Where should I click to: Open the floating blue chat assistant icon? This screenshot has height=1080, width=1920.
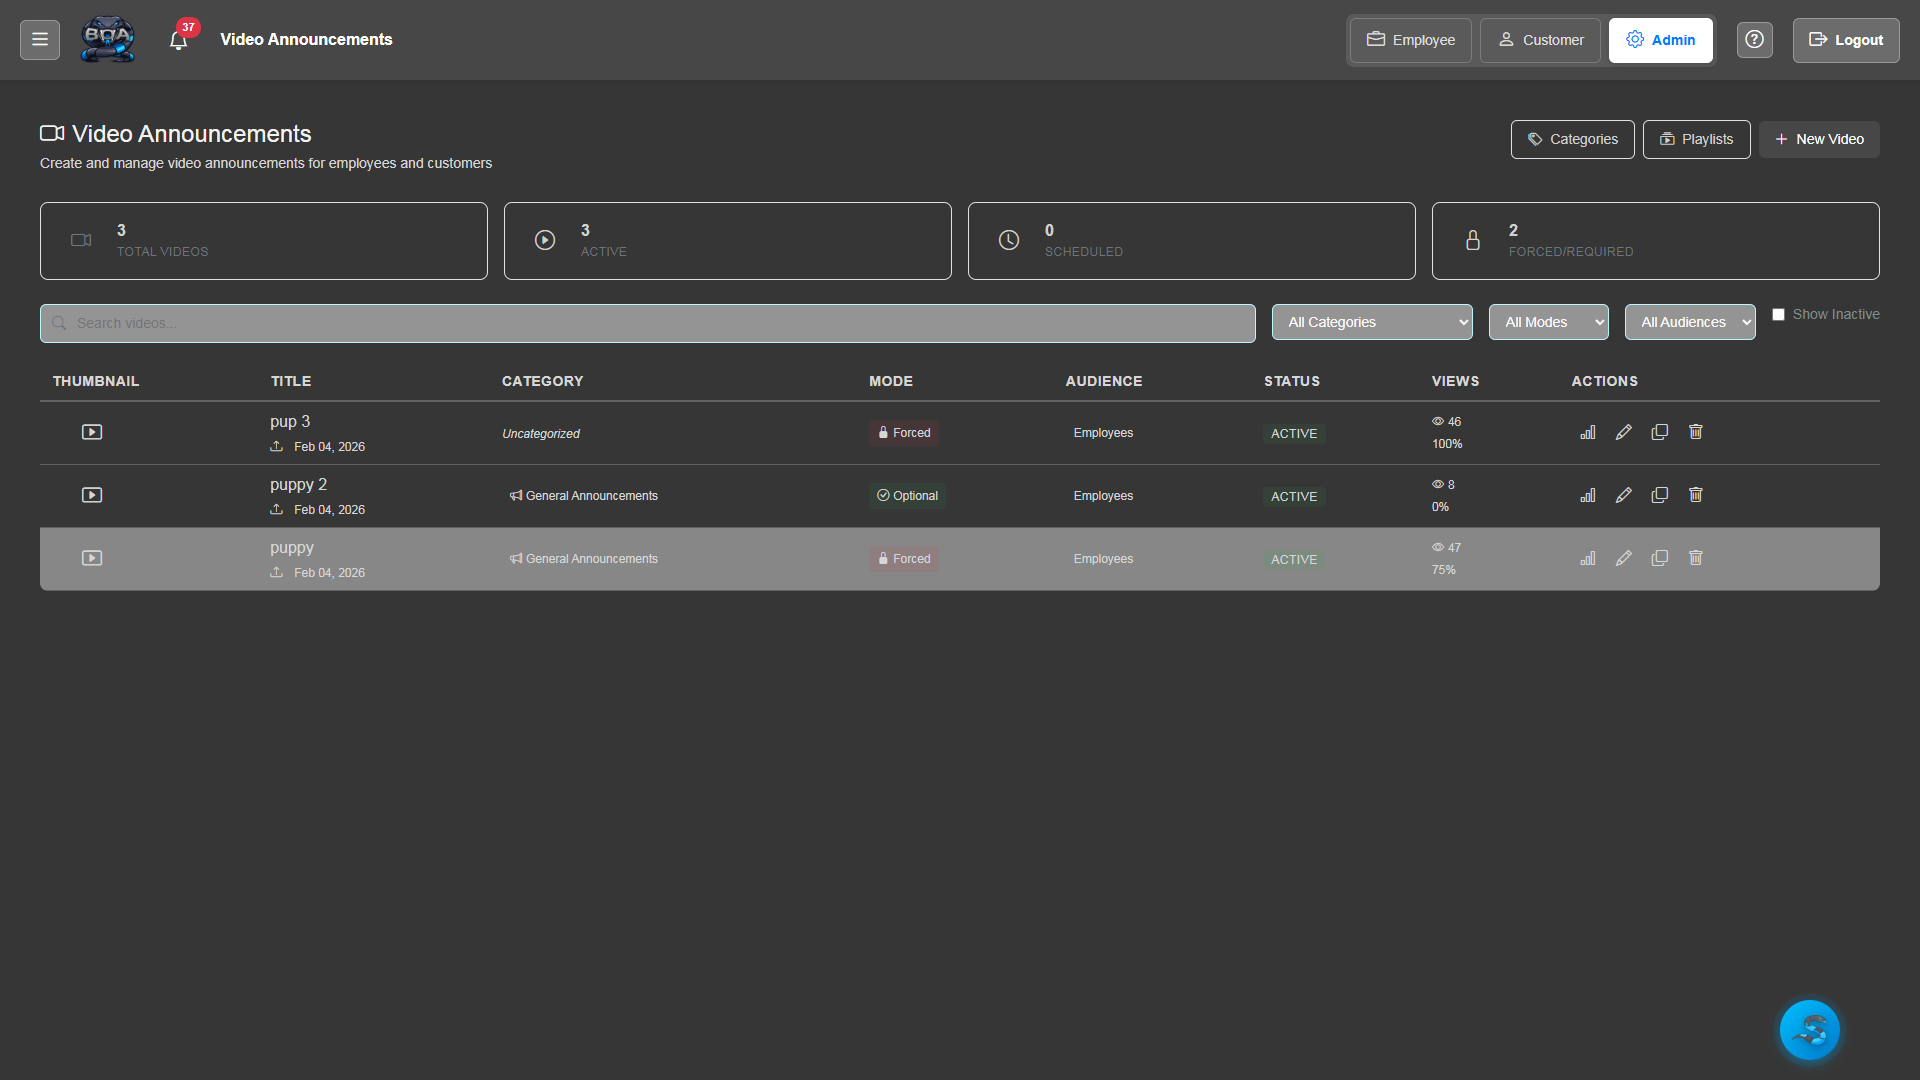tap(1809, 1029)
